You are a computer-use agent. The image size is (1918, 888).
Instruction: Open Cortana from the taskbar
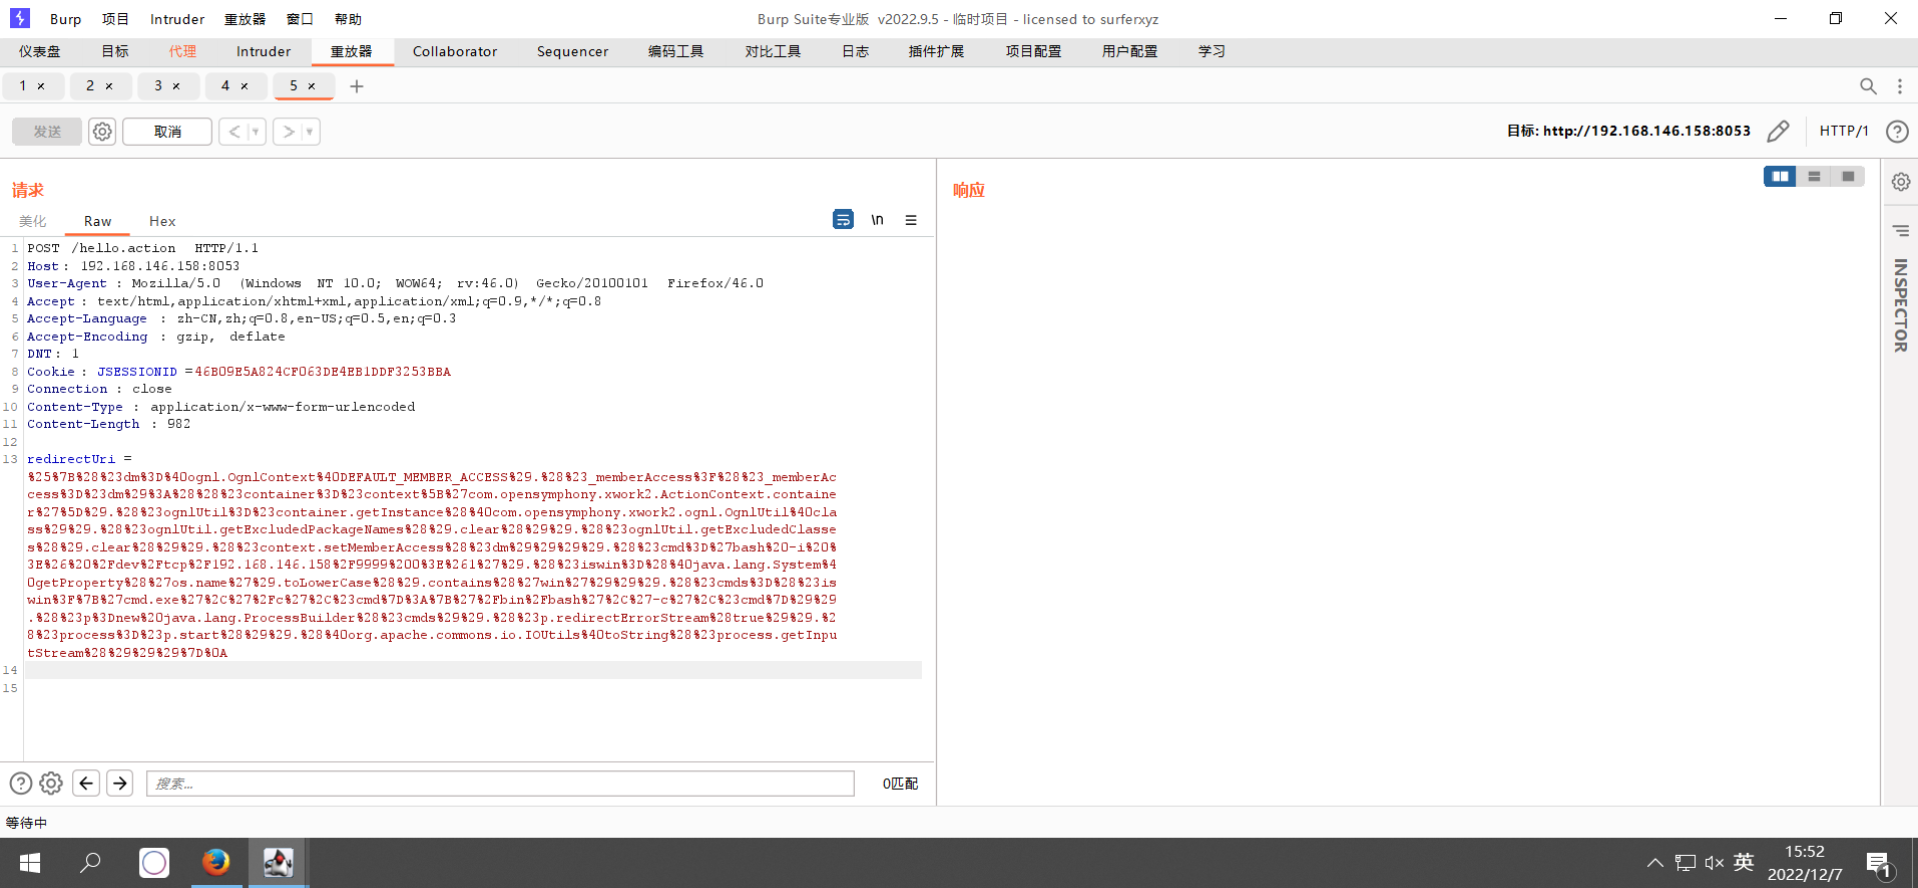pyautogui.click(x=154, y=862)
